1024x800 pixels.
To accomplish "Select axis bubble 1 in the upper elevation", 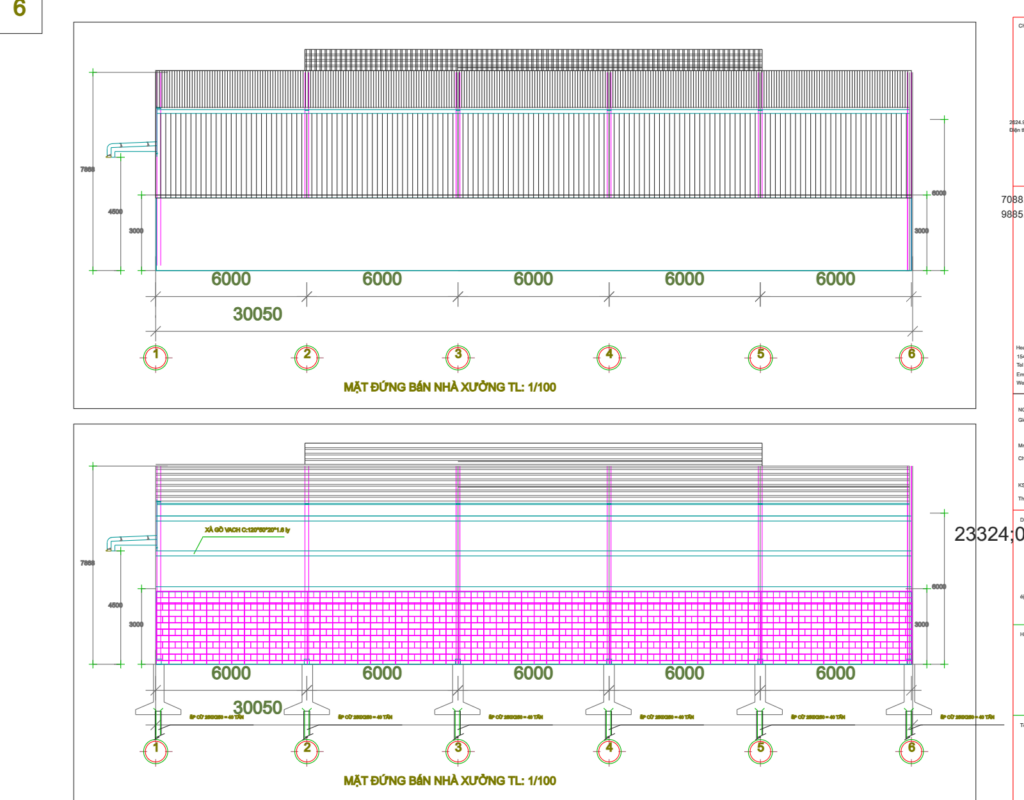I will [x=155, y=357].
